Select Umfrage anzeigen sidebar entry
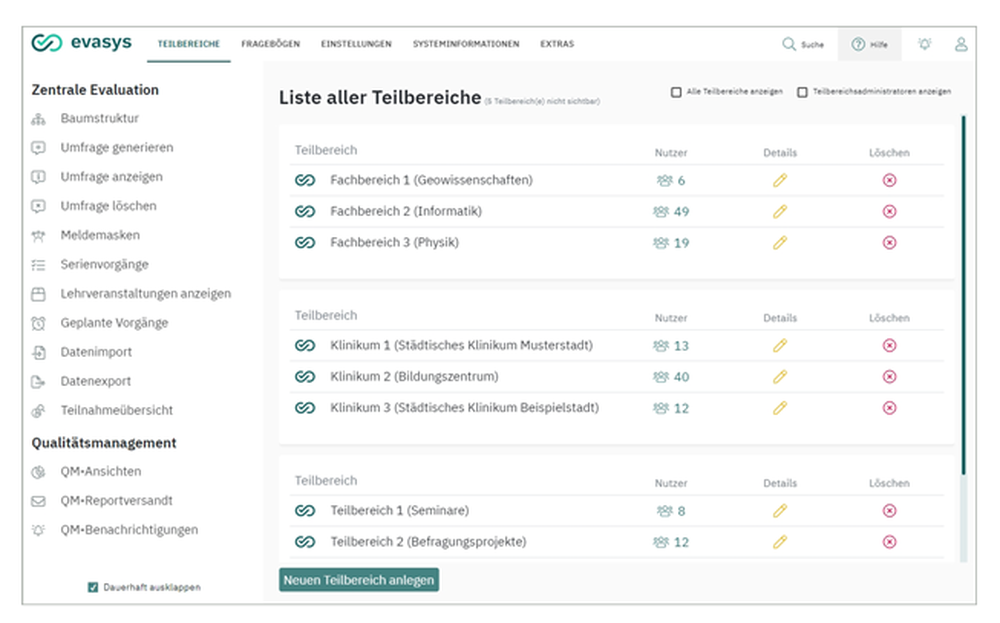The image size is (1000, 623). (111, 177)
